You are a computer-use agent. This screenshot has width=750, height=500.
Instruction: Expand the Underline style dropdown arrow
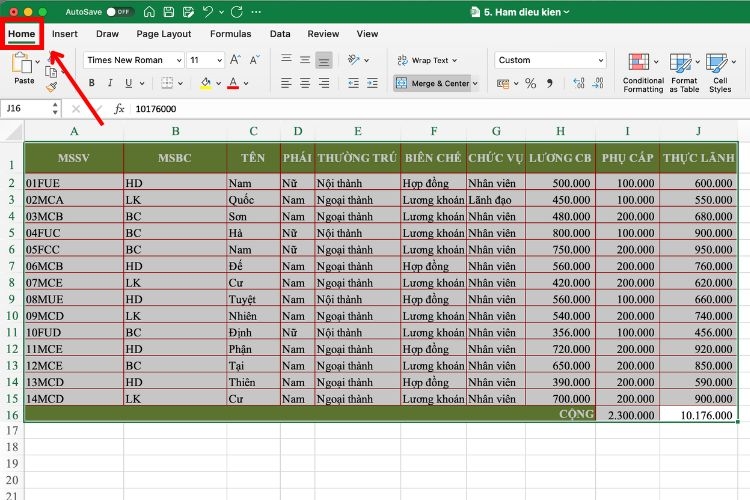coord(142,83)
